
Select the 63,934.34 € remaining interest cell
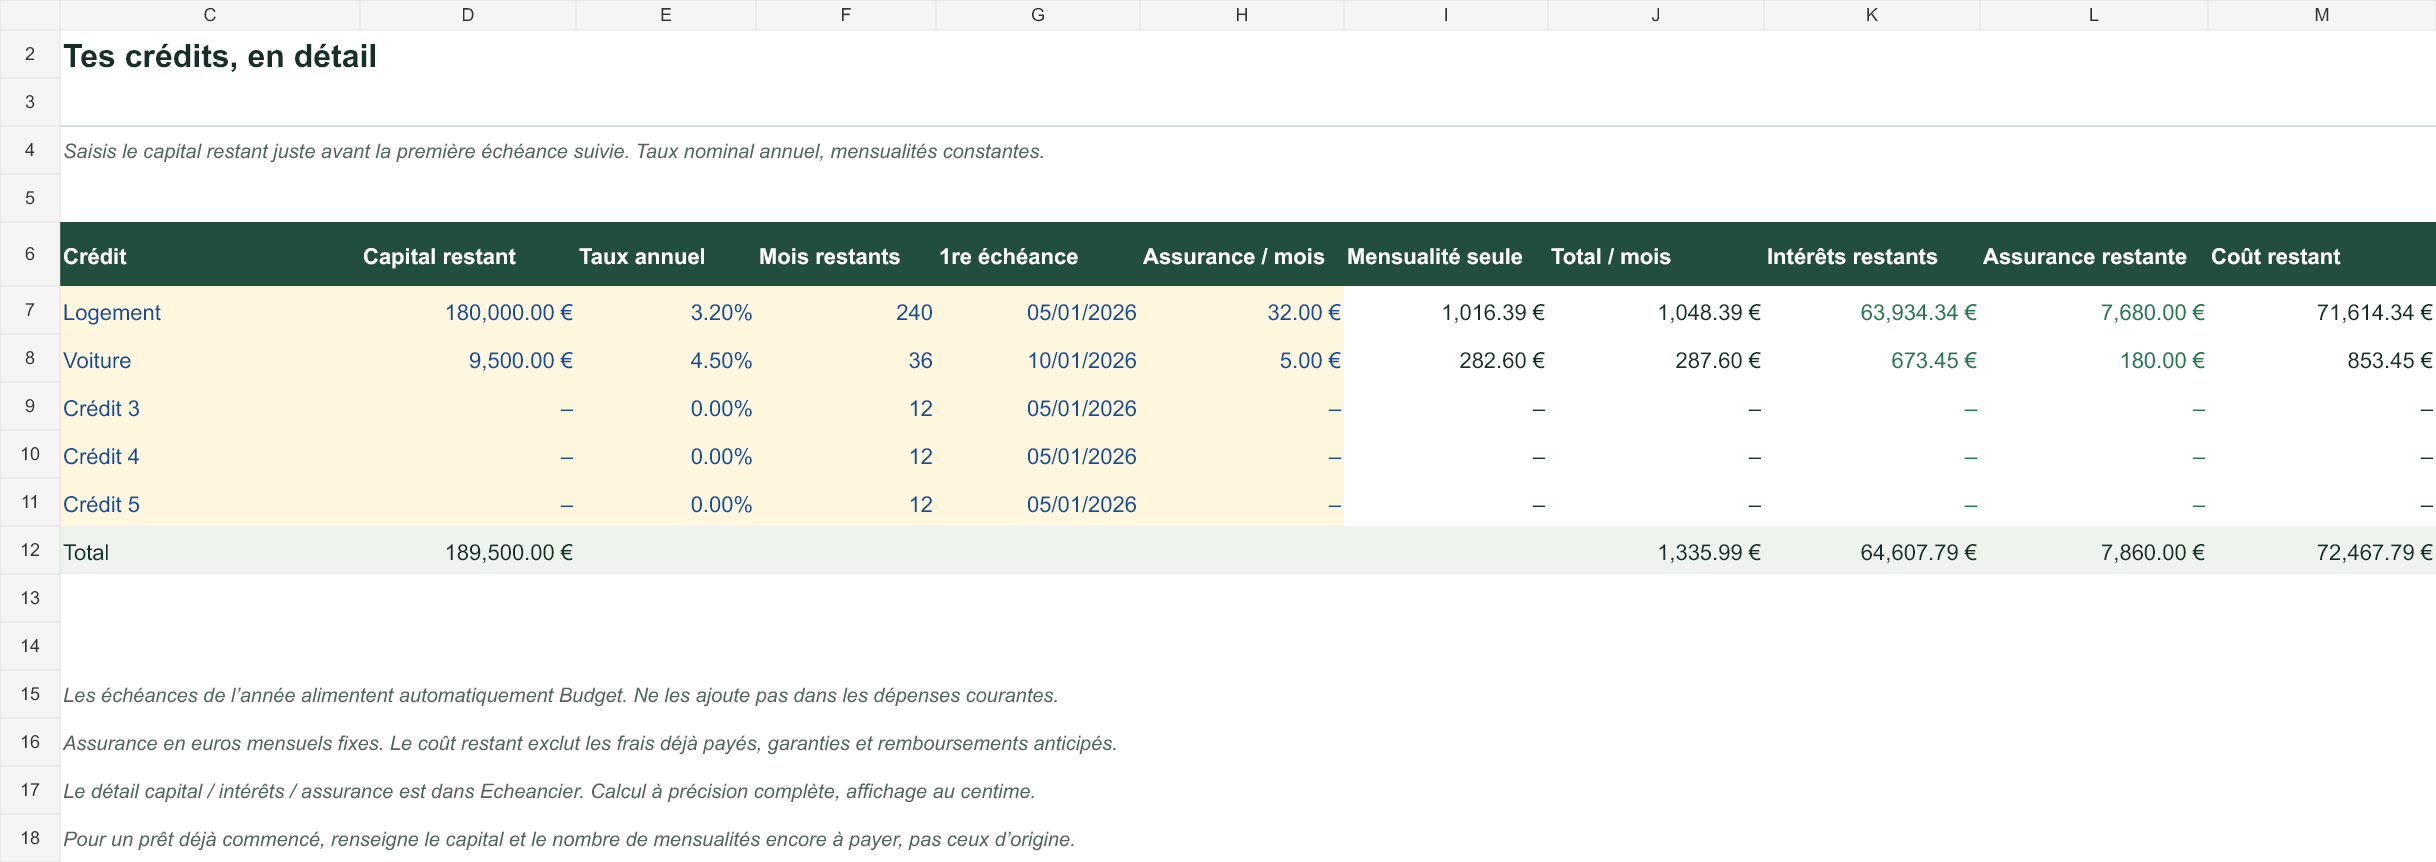1872,312
